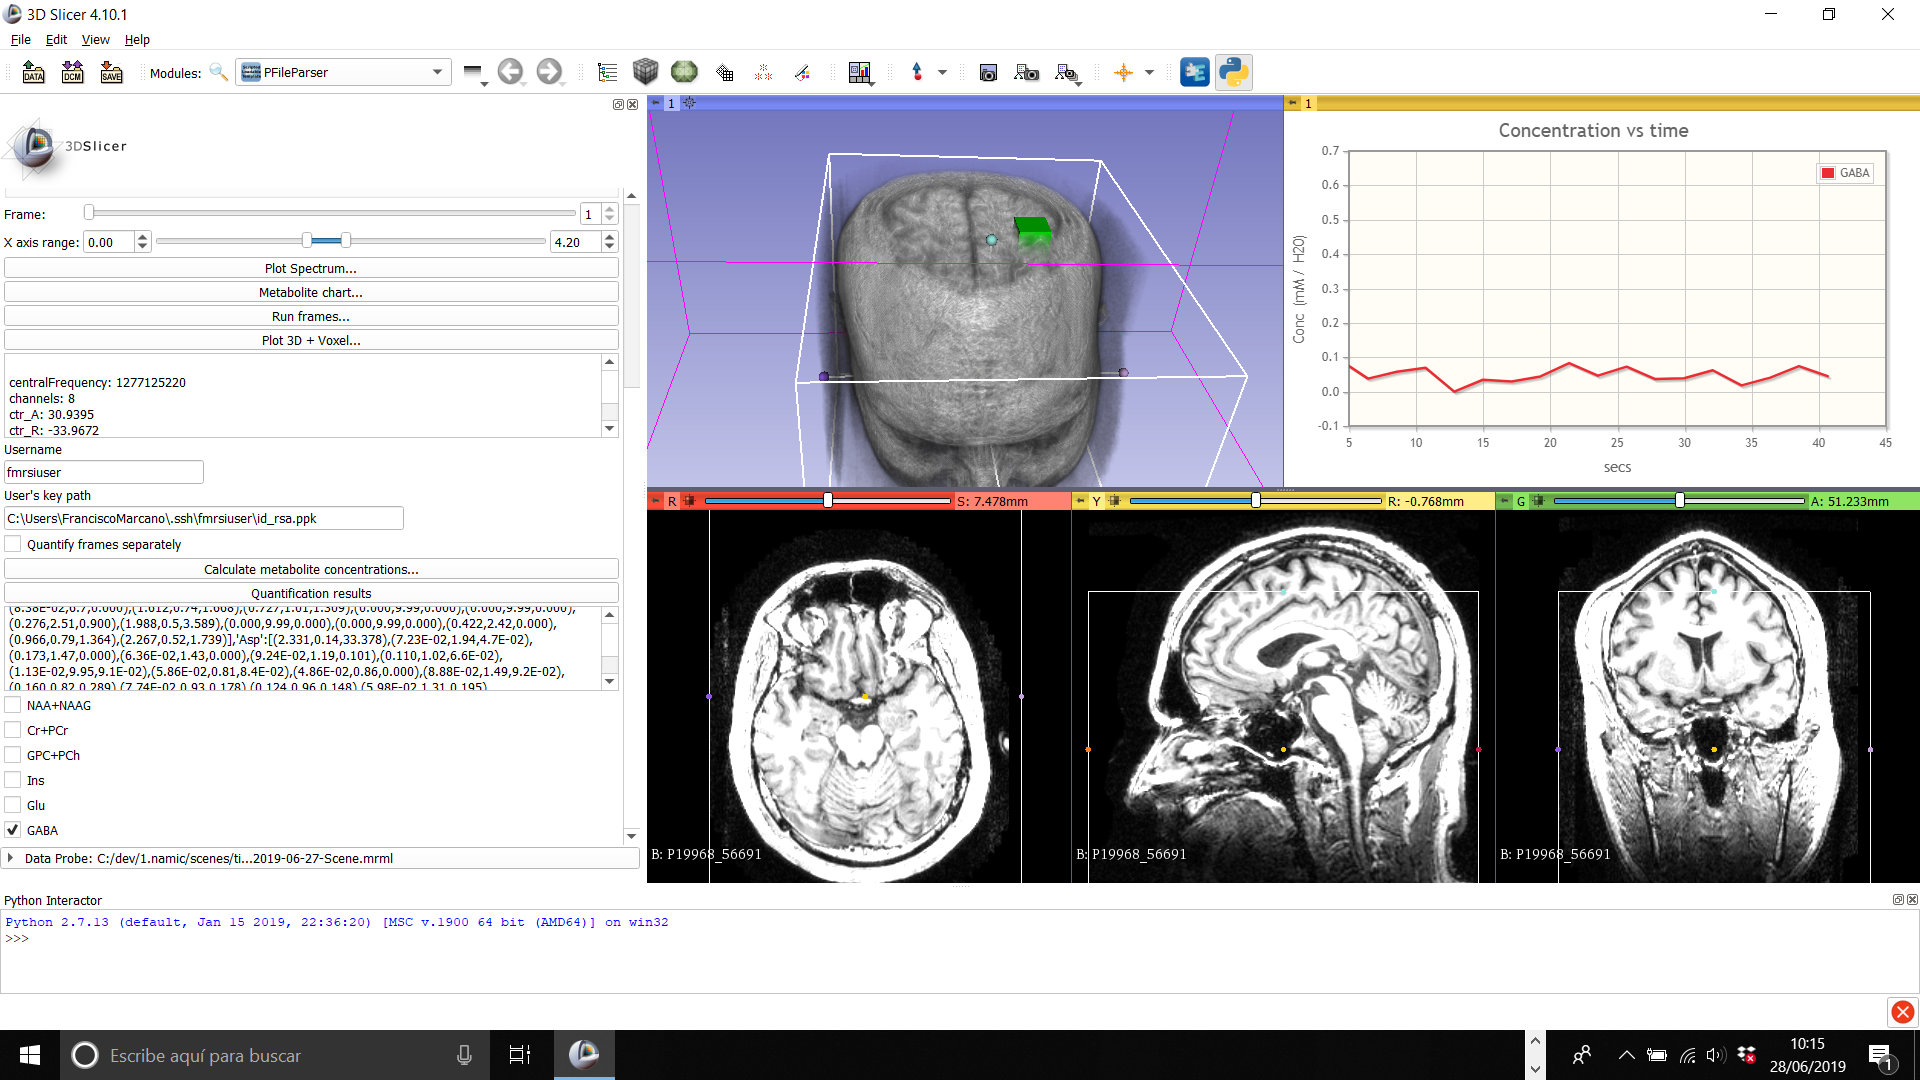Viewport: 1920px width, 1080px height.
Task: Click the Load Data icon
Action: click(x=33, y=72)
